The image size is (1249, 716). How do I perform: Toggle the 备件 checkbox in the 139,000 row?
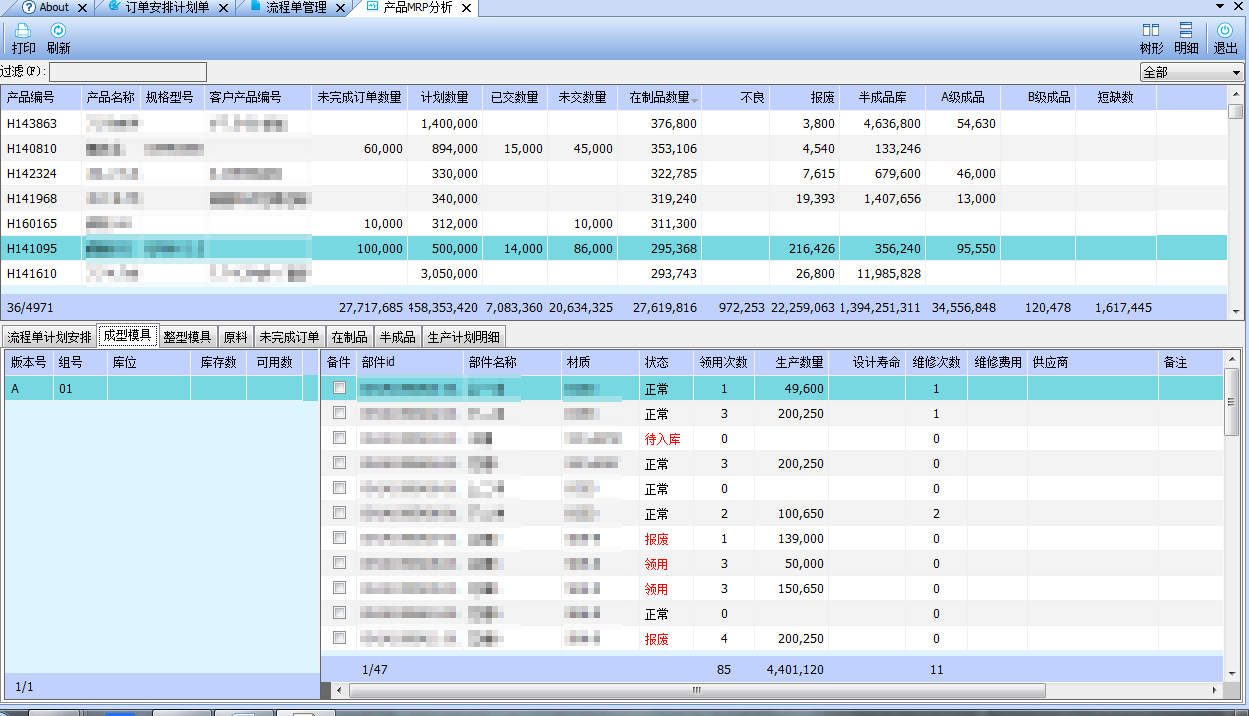pyautogui.click(x=340, y=538)
